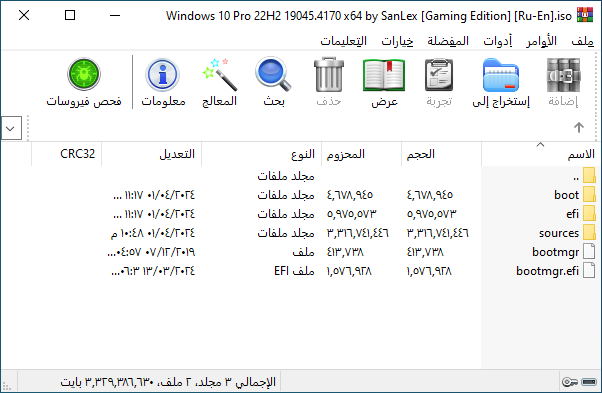Click the up one level arrow

point(579,127)
